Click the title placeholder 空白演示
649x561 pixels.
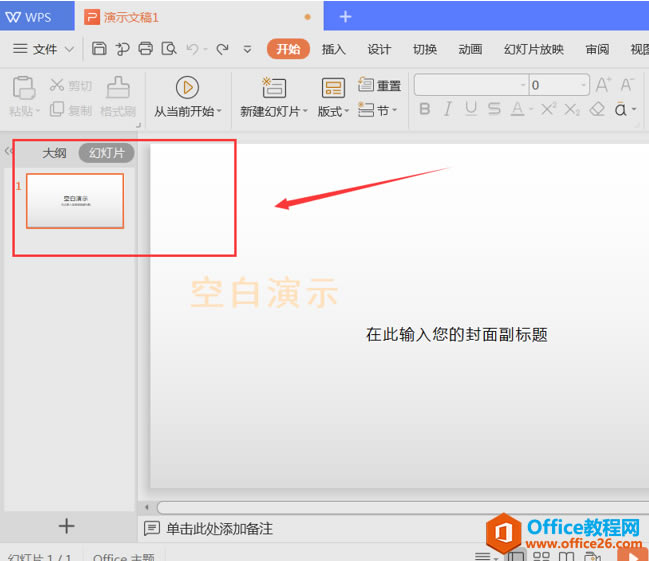[x=264, y=293]
